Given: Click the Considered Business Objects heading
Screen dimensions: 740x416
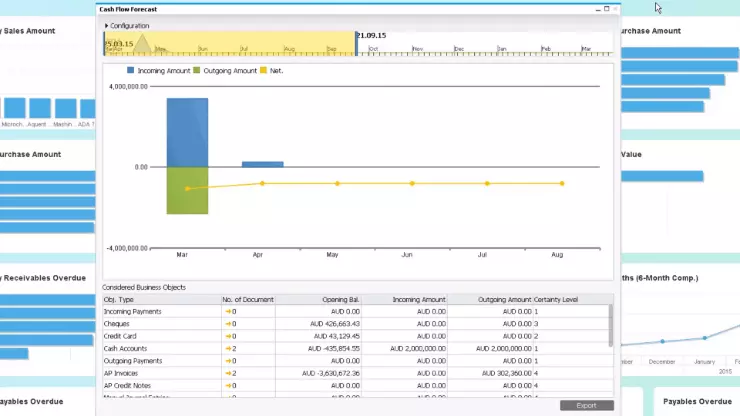Looking at the screenshot, I should coord(144,287).
